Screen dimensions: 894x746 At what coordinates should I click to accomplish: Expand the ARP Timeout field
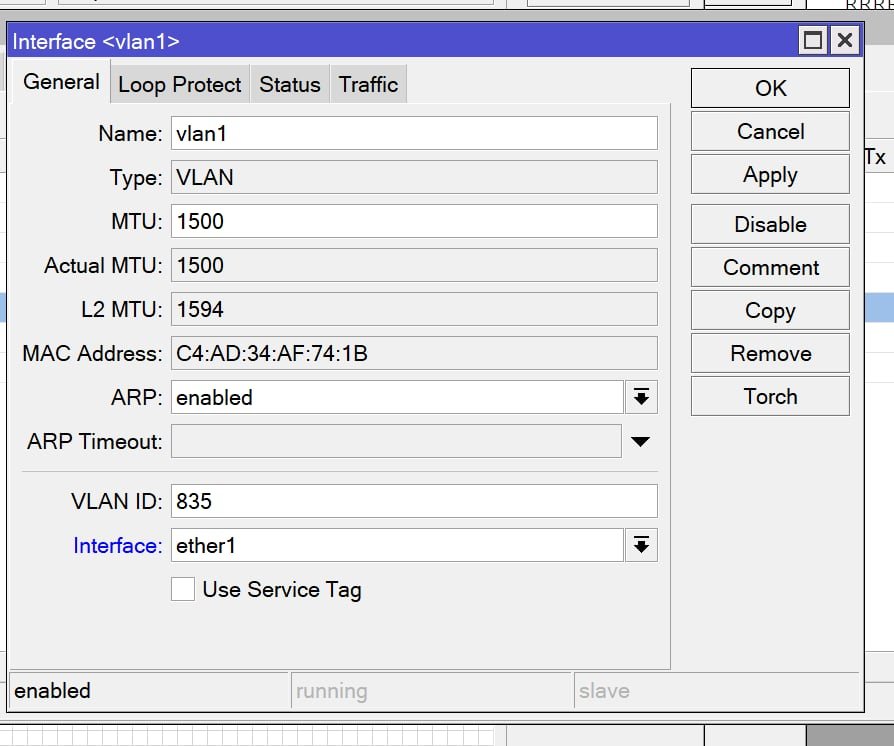click(641, 441)
